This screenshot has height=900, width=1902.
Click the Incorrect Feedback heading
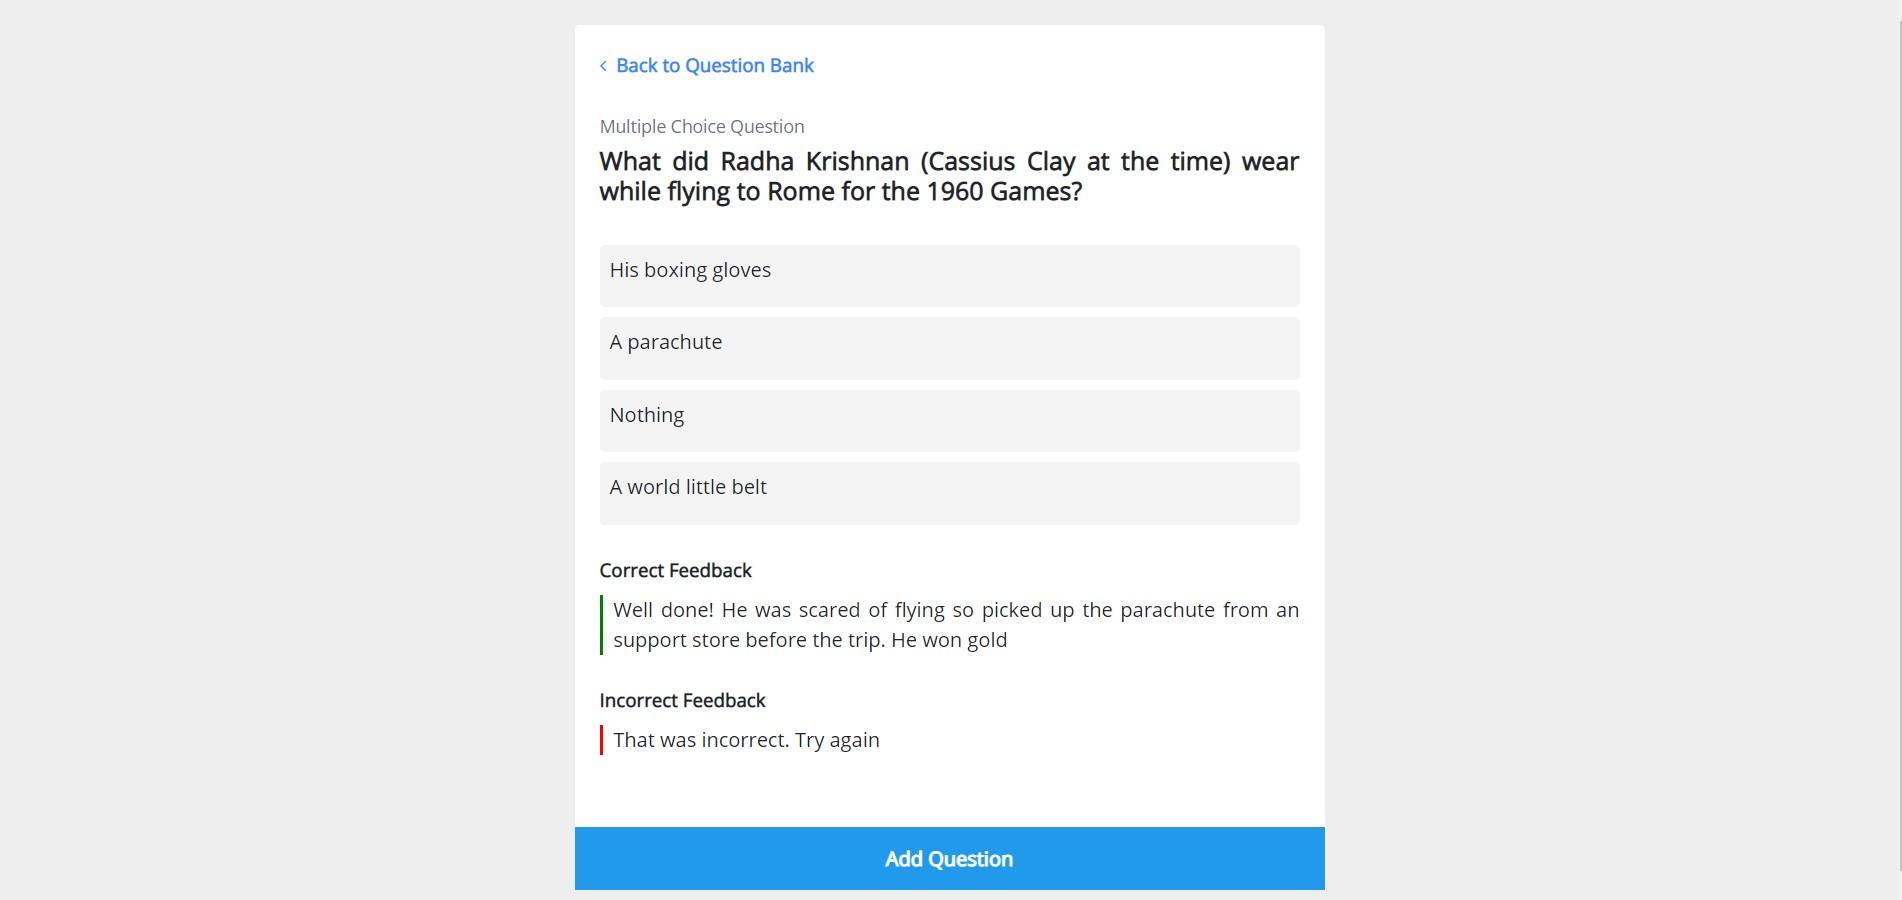point(682,700)
